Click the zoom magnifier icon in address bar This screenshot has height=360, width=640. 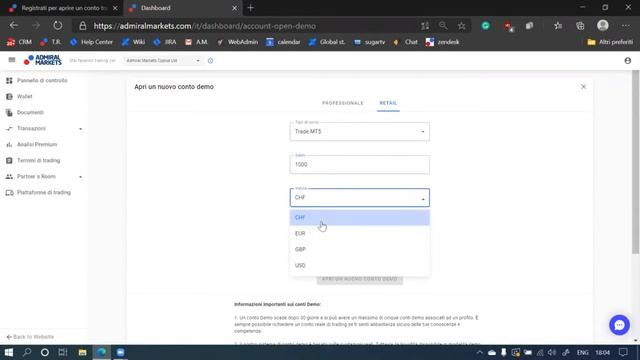(443, 26)
